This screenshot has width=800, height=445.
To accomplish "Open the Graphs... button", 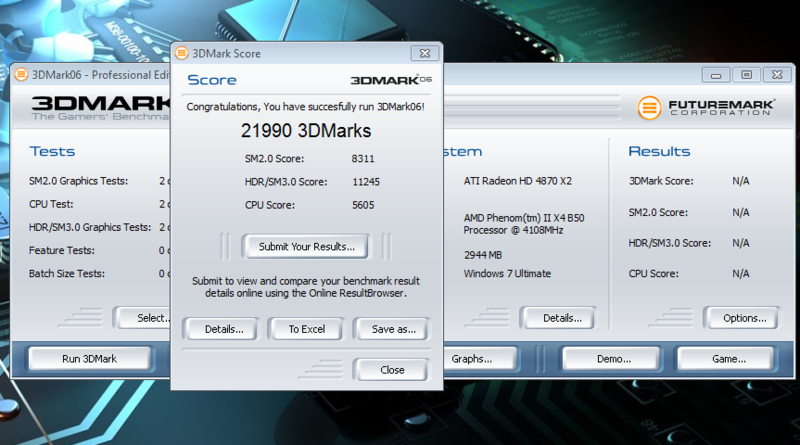I will click(471, 358).
